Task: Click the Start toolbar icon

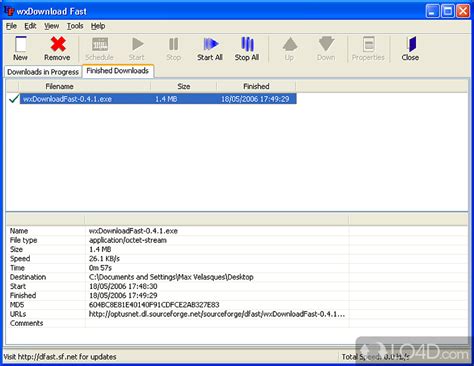Action: 137,44
